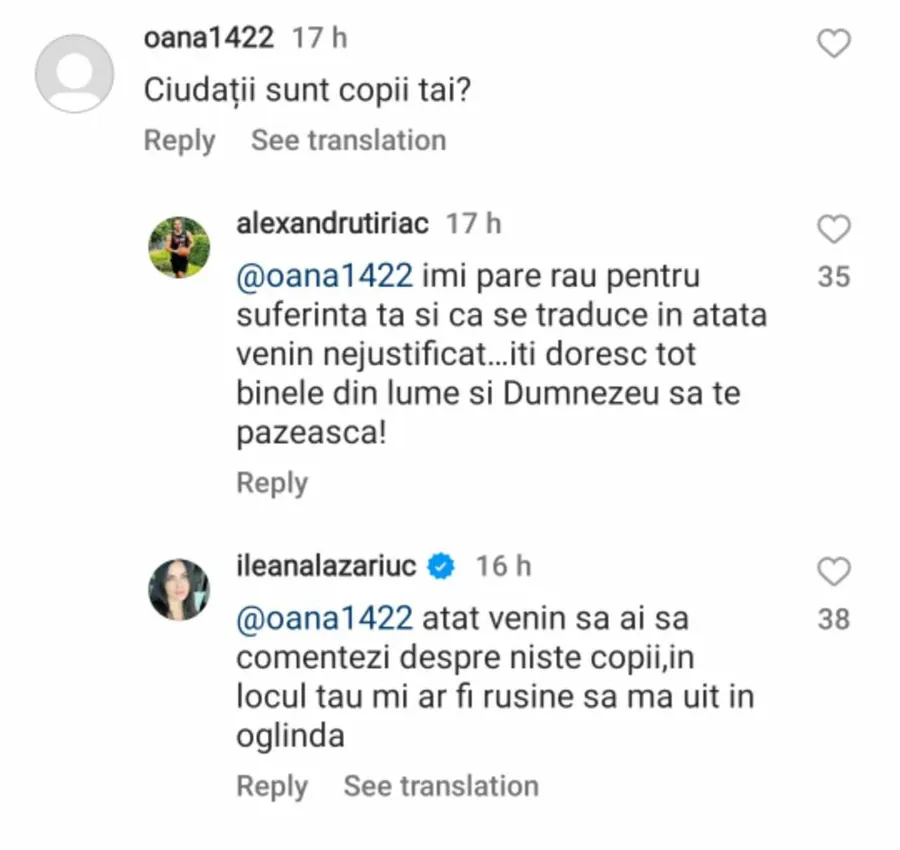Reply to oana1422's comment
This screenshot has height=850, width=900.
point(179,140)
